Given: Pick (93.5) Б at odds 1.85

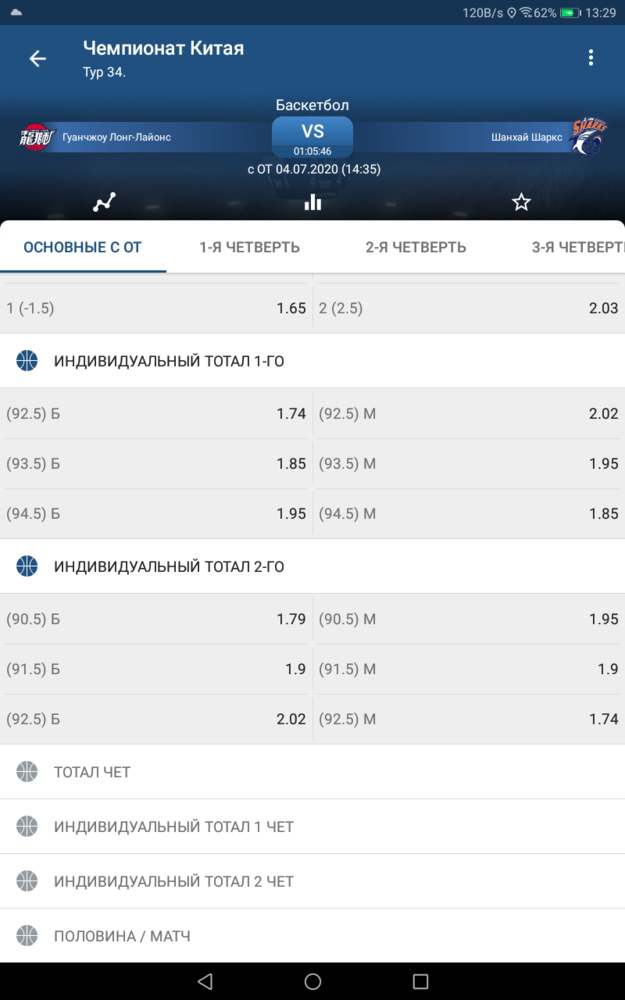Looking at the screenshot, I should click(x=156, y=464).
